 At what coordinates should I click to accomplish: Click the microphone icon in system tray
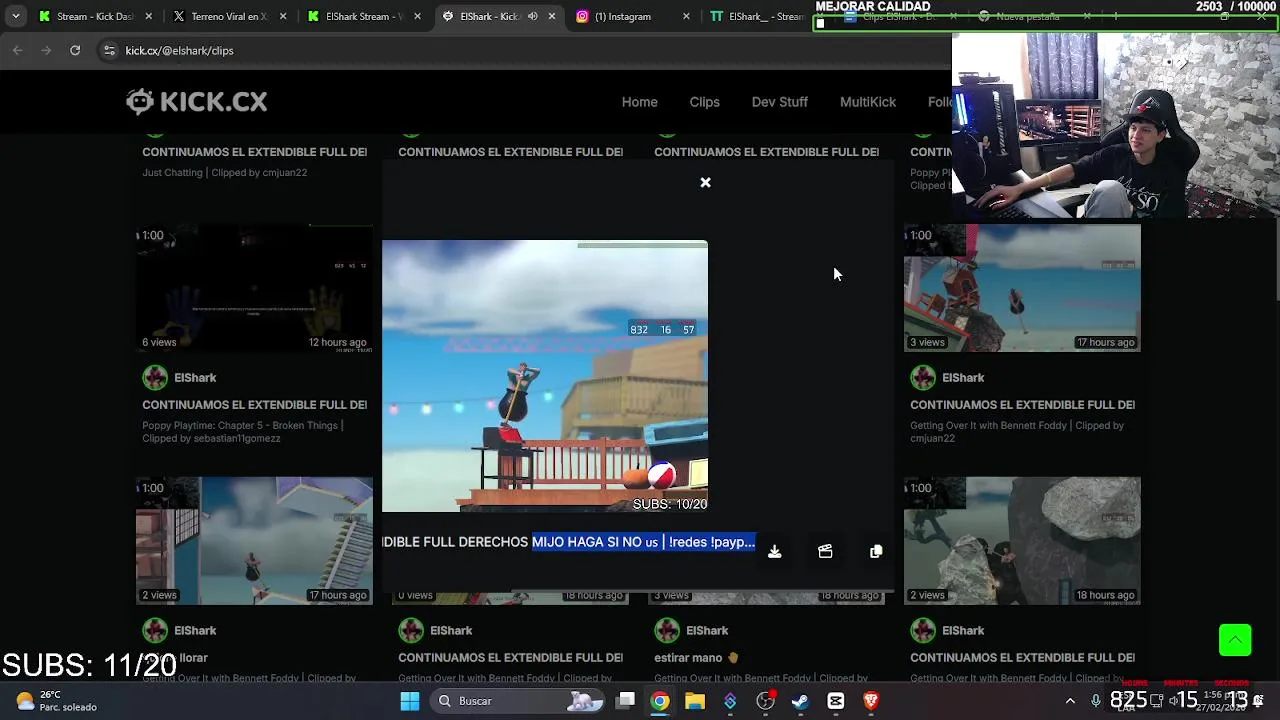(x=1096, y=701)
